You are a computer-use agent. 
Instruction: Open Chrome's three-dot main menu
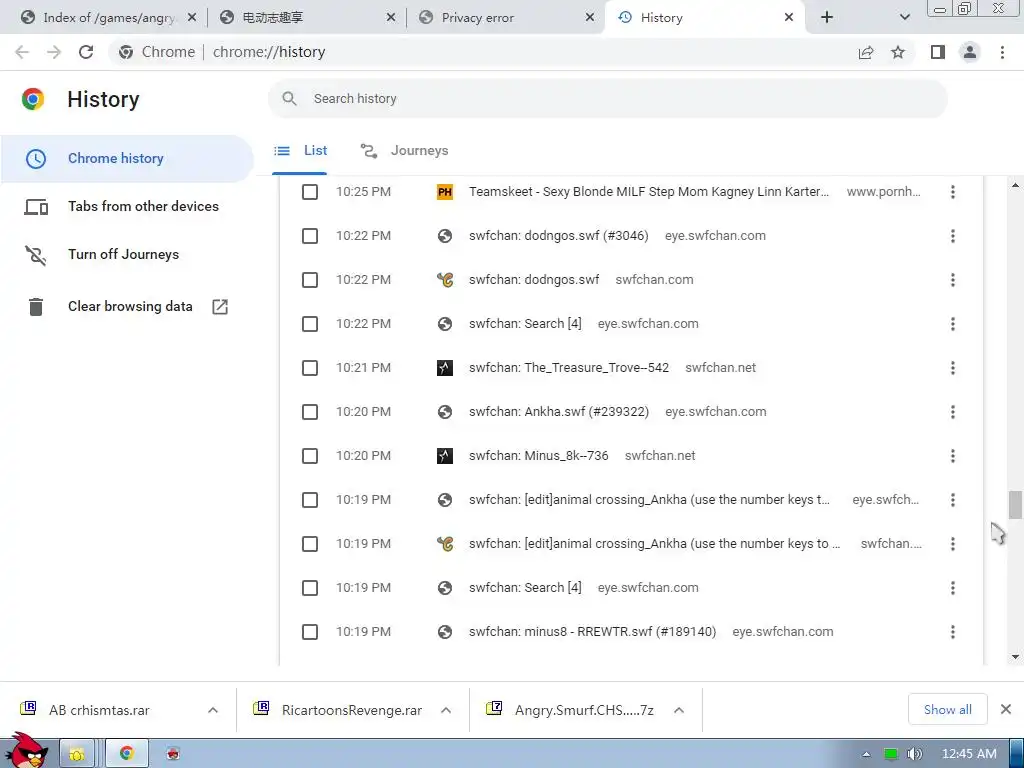(1002, 52)
